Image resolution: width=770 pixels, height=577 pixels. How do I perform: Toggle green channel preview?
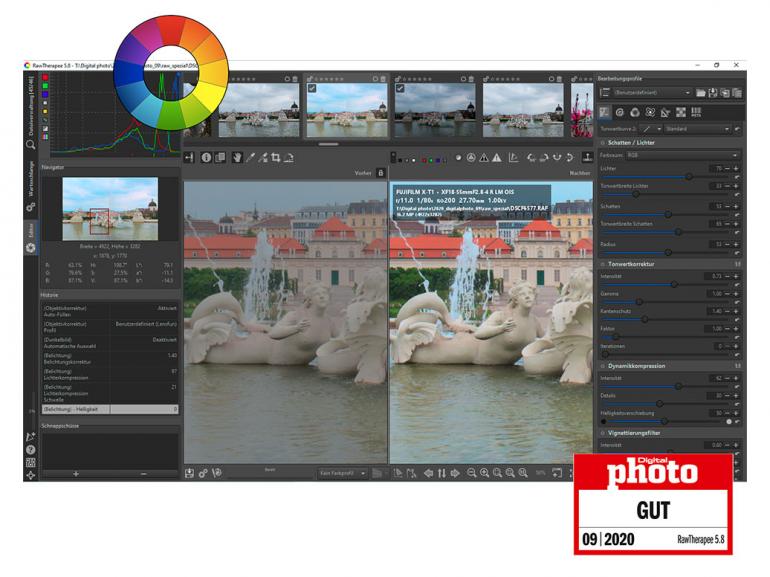point(431,160)
